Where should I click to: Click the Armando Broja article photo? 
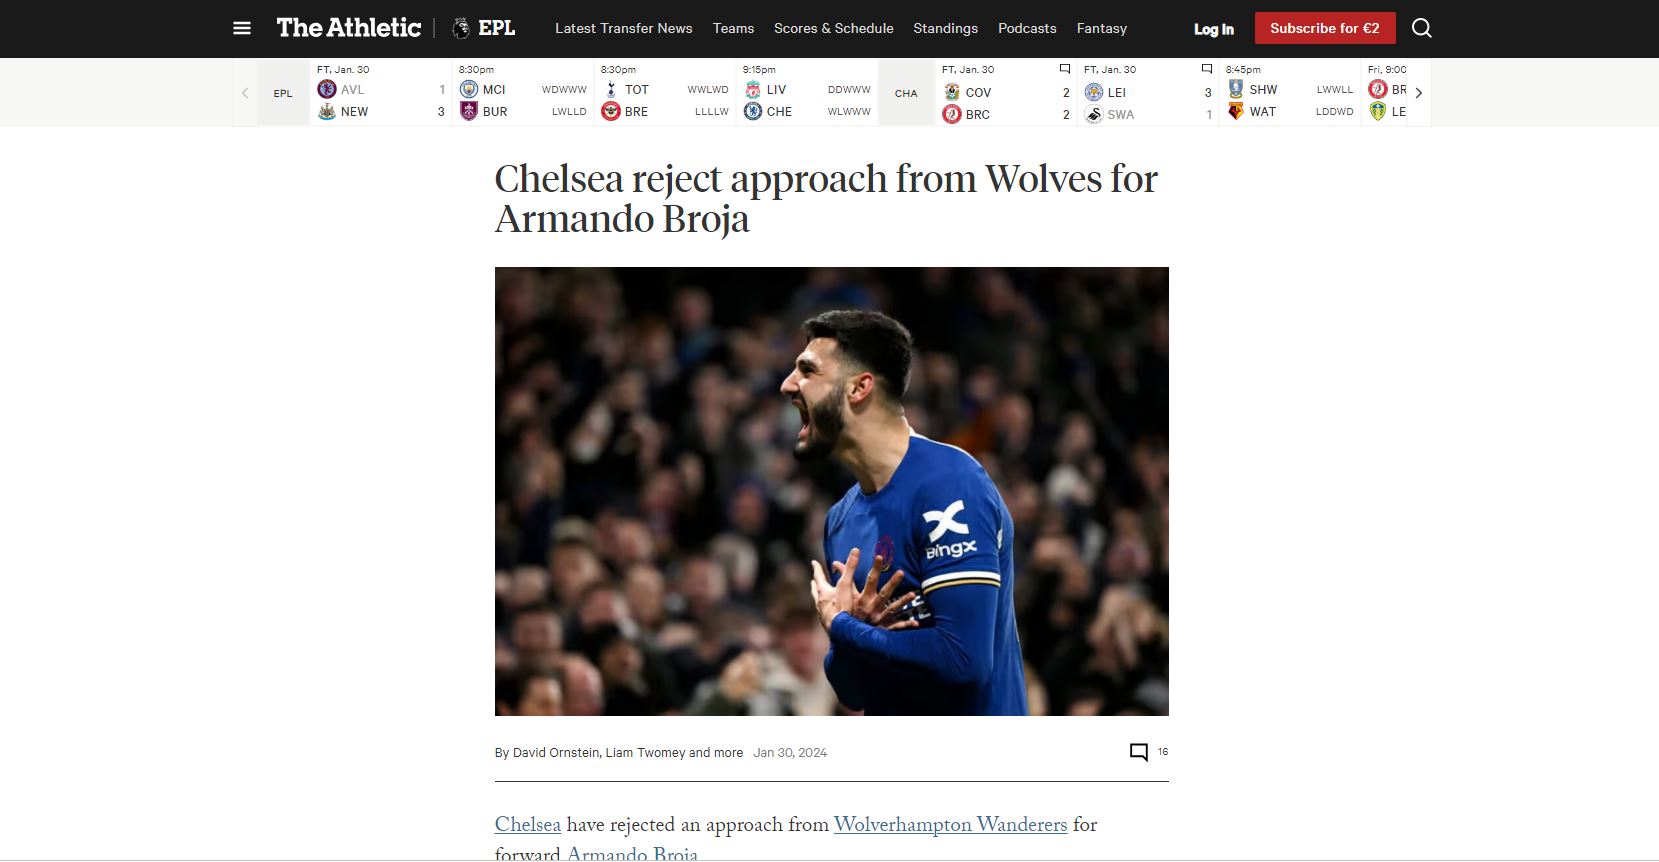point(831,491)
